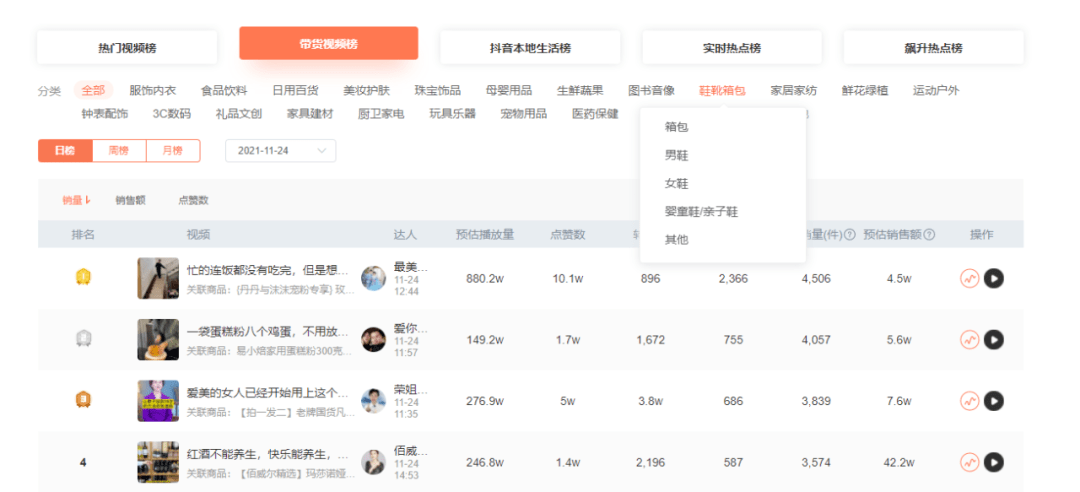Play the 一袋蛋糕粉八个鸡蛋 video
The height and width of the screenshot is (492, 1080).
point(993,340)
